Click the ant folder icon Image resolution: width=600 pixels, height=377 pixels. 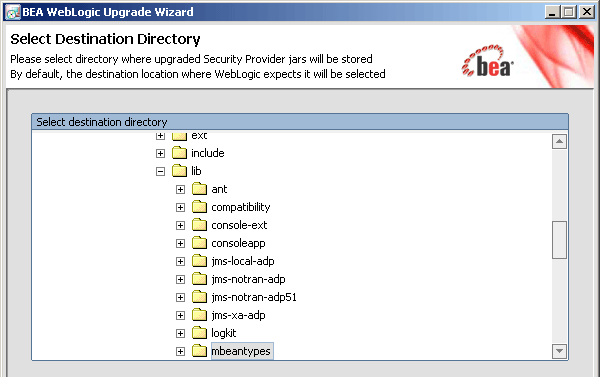pos(199,189)
